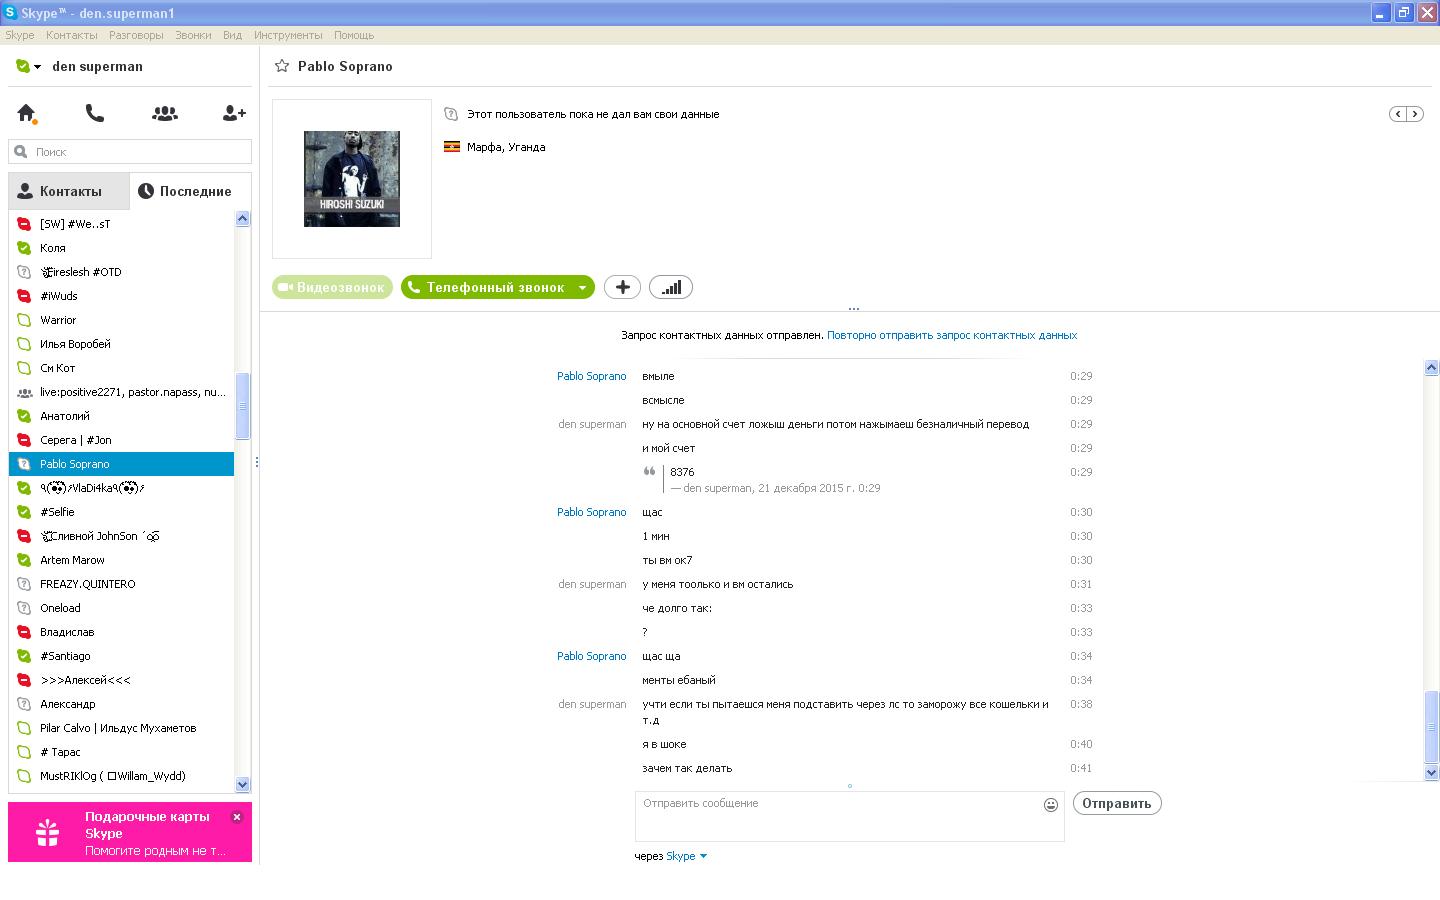The image size is (1440, 900).
Task: Click Pablo Soprano's profile picture
Action: 352,179
